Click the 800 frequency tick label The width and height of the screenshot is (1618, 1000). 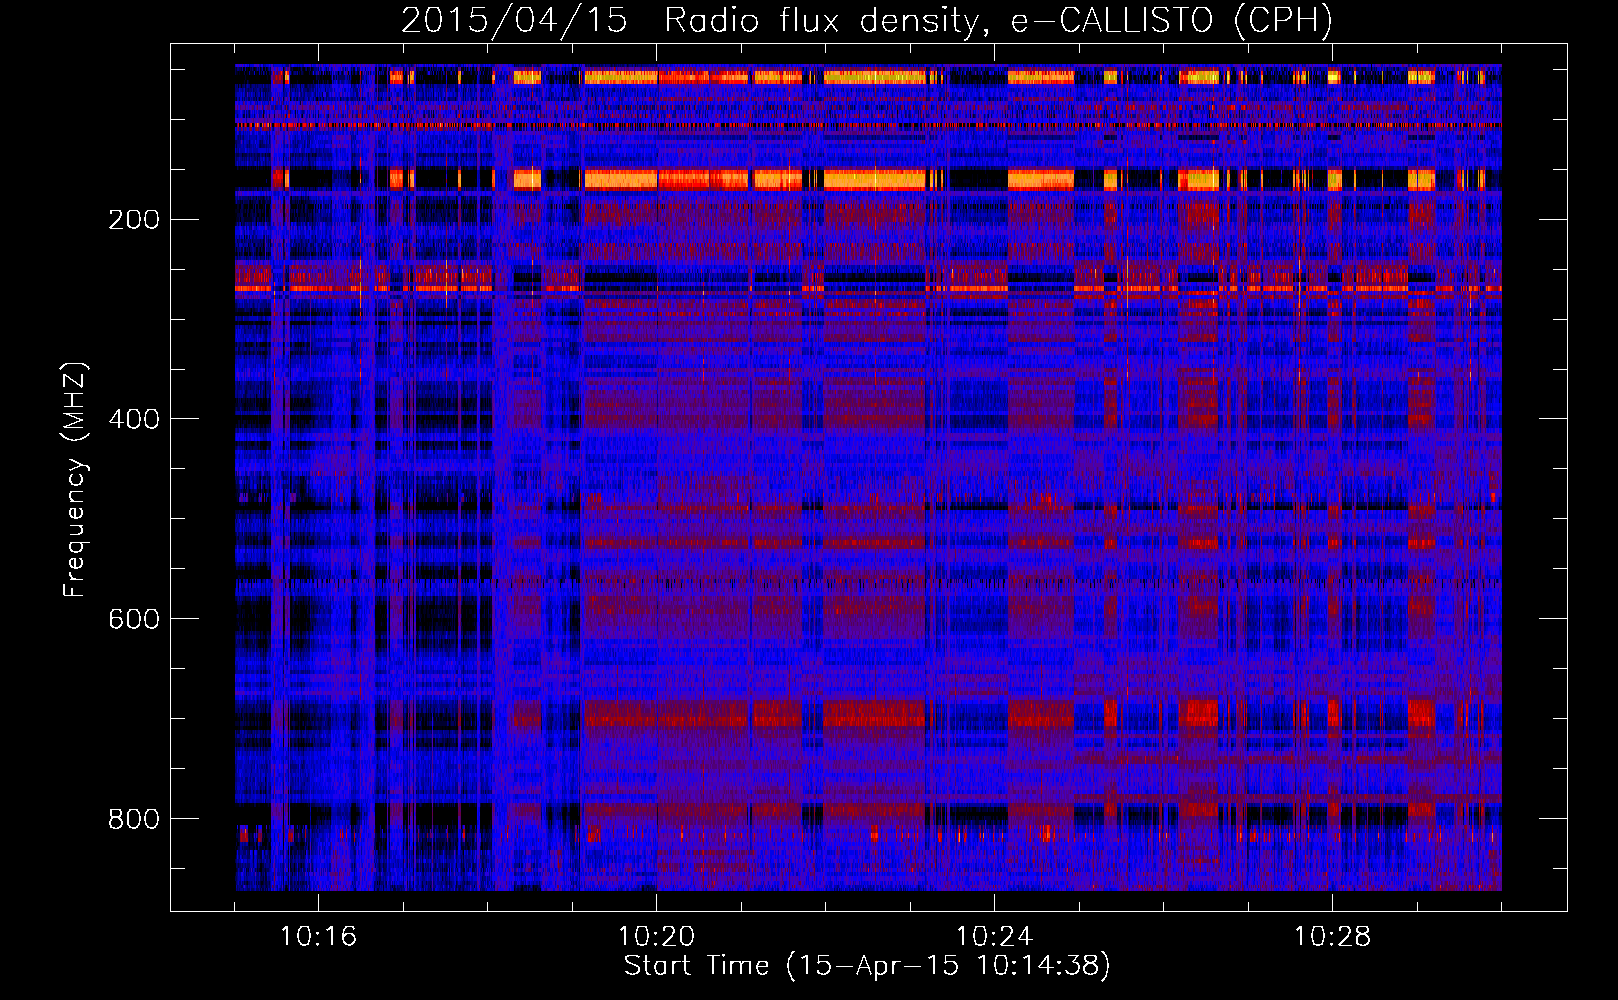[x=134, y=819]
